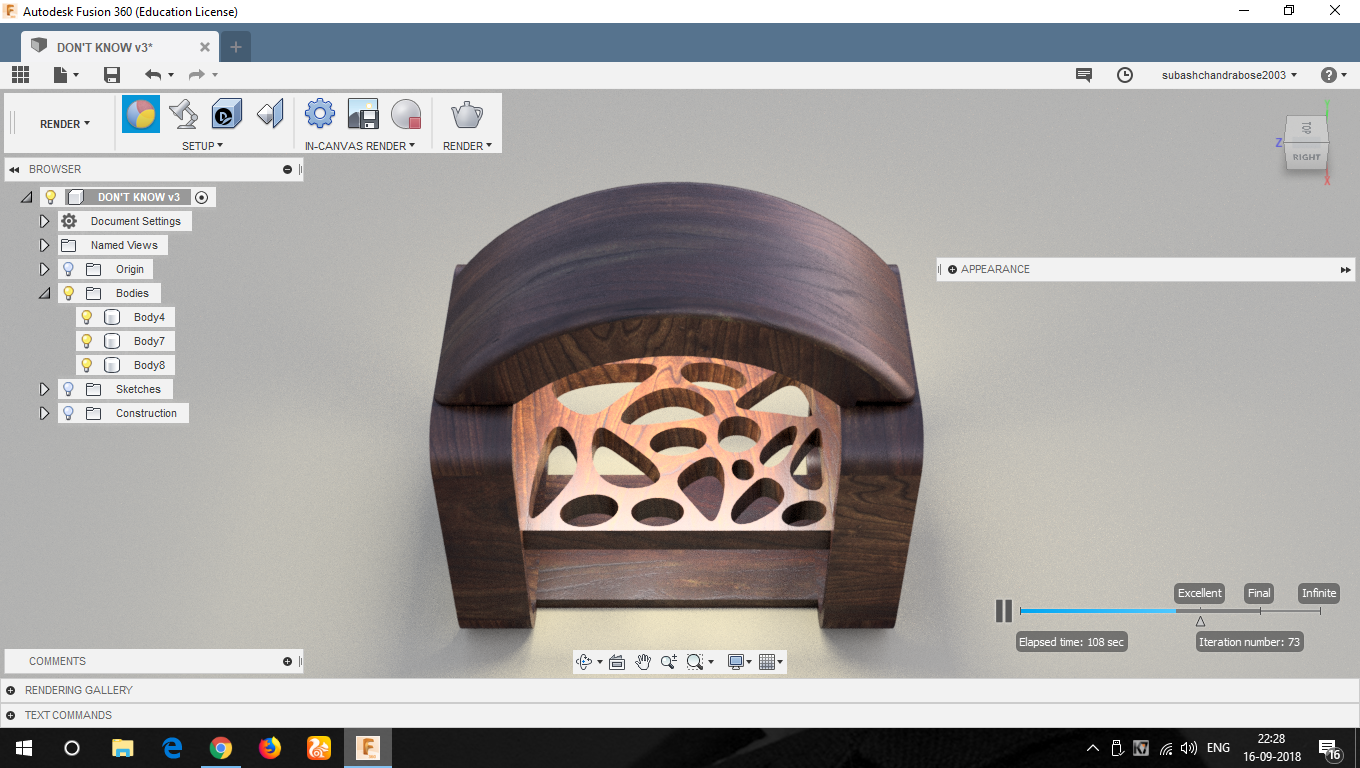Toggle visibility of Body4
The image size is (1360, 768).
pyautogui.click(x=86, y=316)
